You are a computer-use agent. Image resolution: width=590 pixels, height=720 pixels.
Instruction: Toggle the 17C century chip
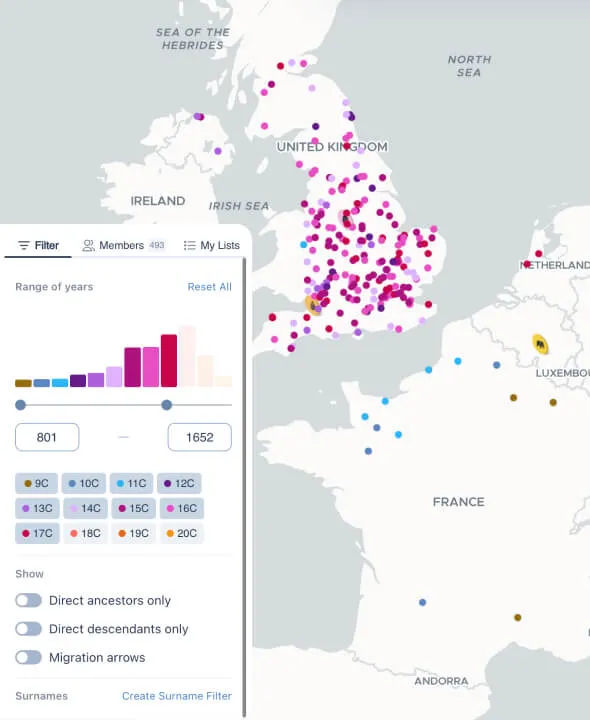click(37, 533)
